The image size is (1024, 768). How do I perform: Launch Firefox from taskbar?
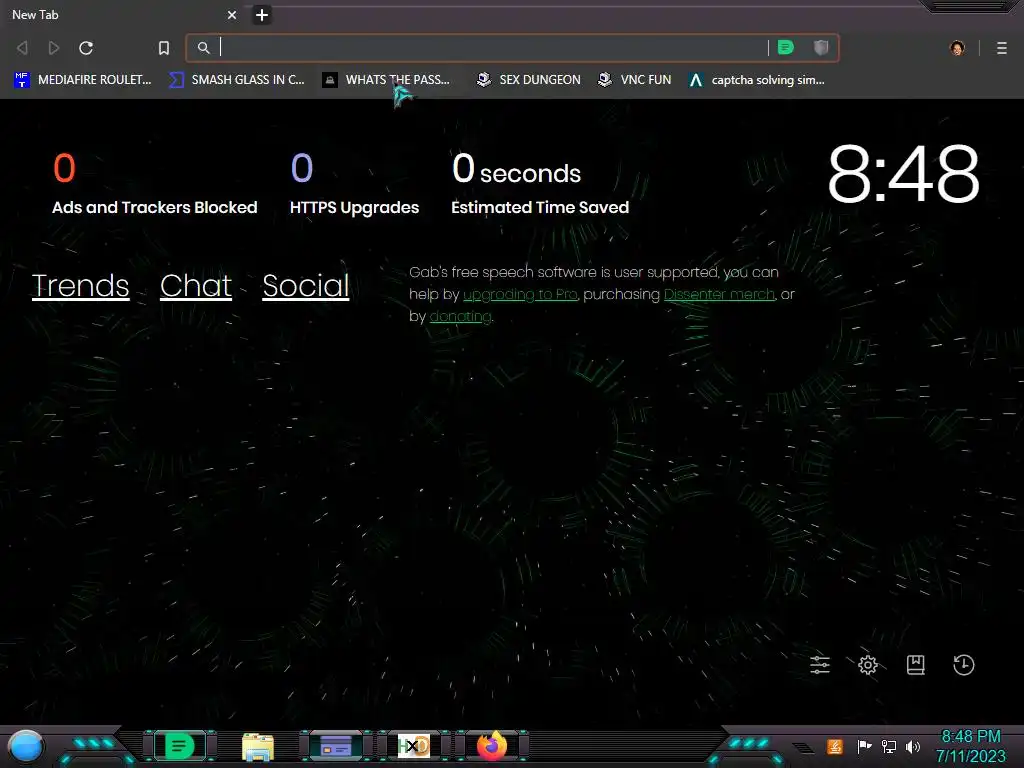492,746
